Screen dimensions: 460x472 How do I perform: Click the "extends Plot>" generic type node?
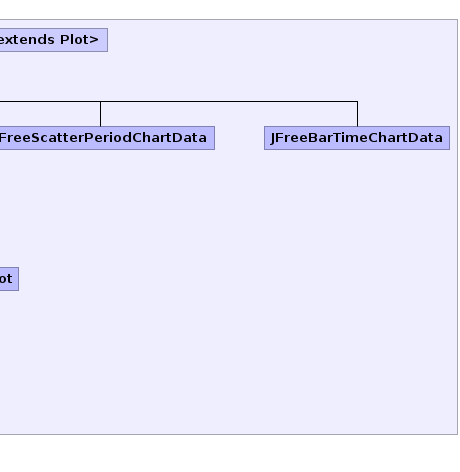54,40
